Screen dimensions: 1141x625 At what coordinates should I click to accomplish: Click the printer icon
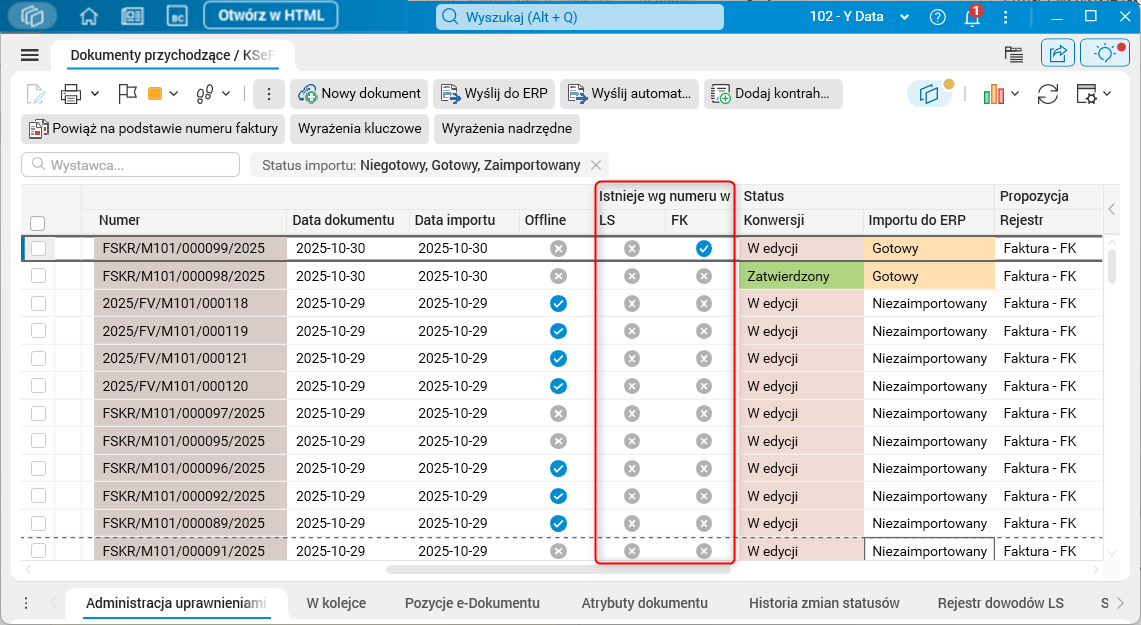pos(71,94)
